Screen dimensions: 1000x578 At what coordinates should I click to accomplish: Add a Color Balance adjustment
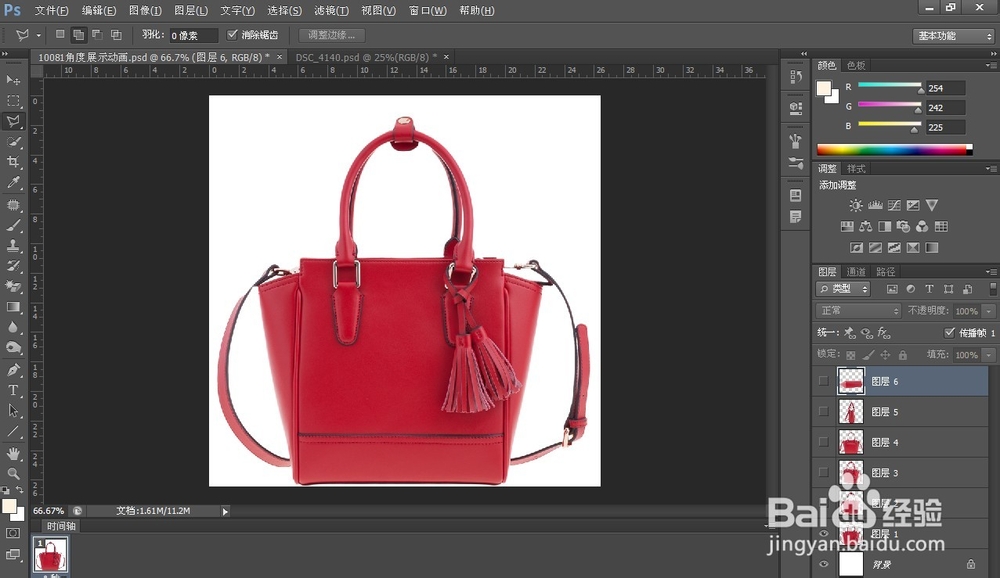coord(865,226)
